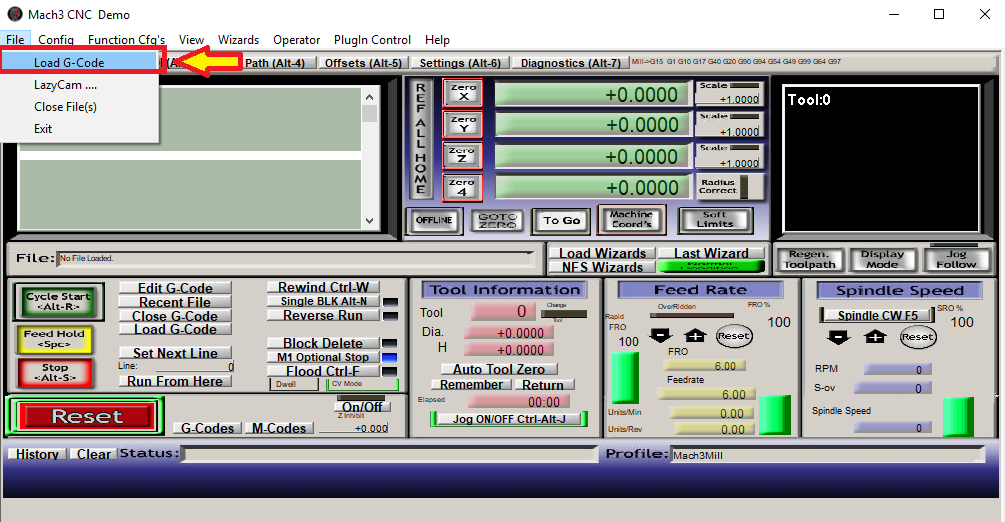Click the X axis DRO value
The width and height of the screenshot is (1005, 522).
click(592, 94)
